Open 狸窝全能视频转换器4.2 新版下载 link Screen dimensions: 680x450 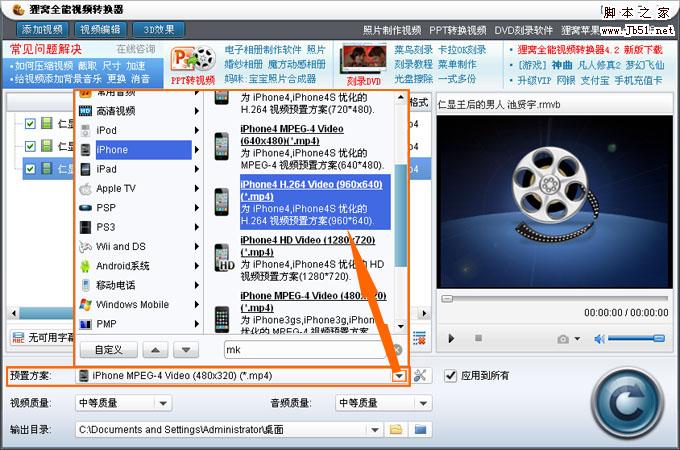[x=590, y=49]
